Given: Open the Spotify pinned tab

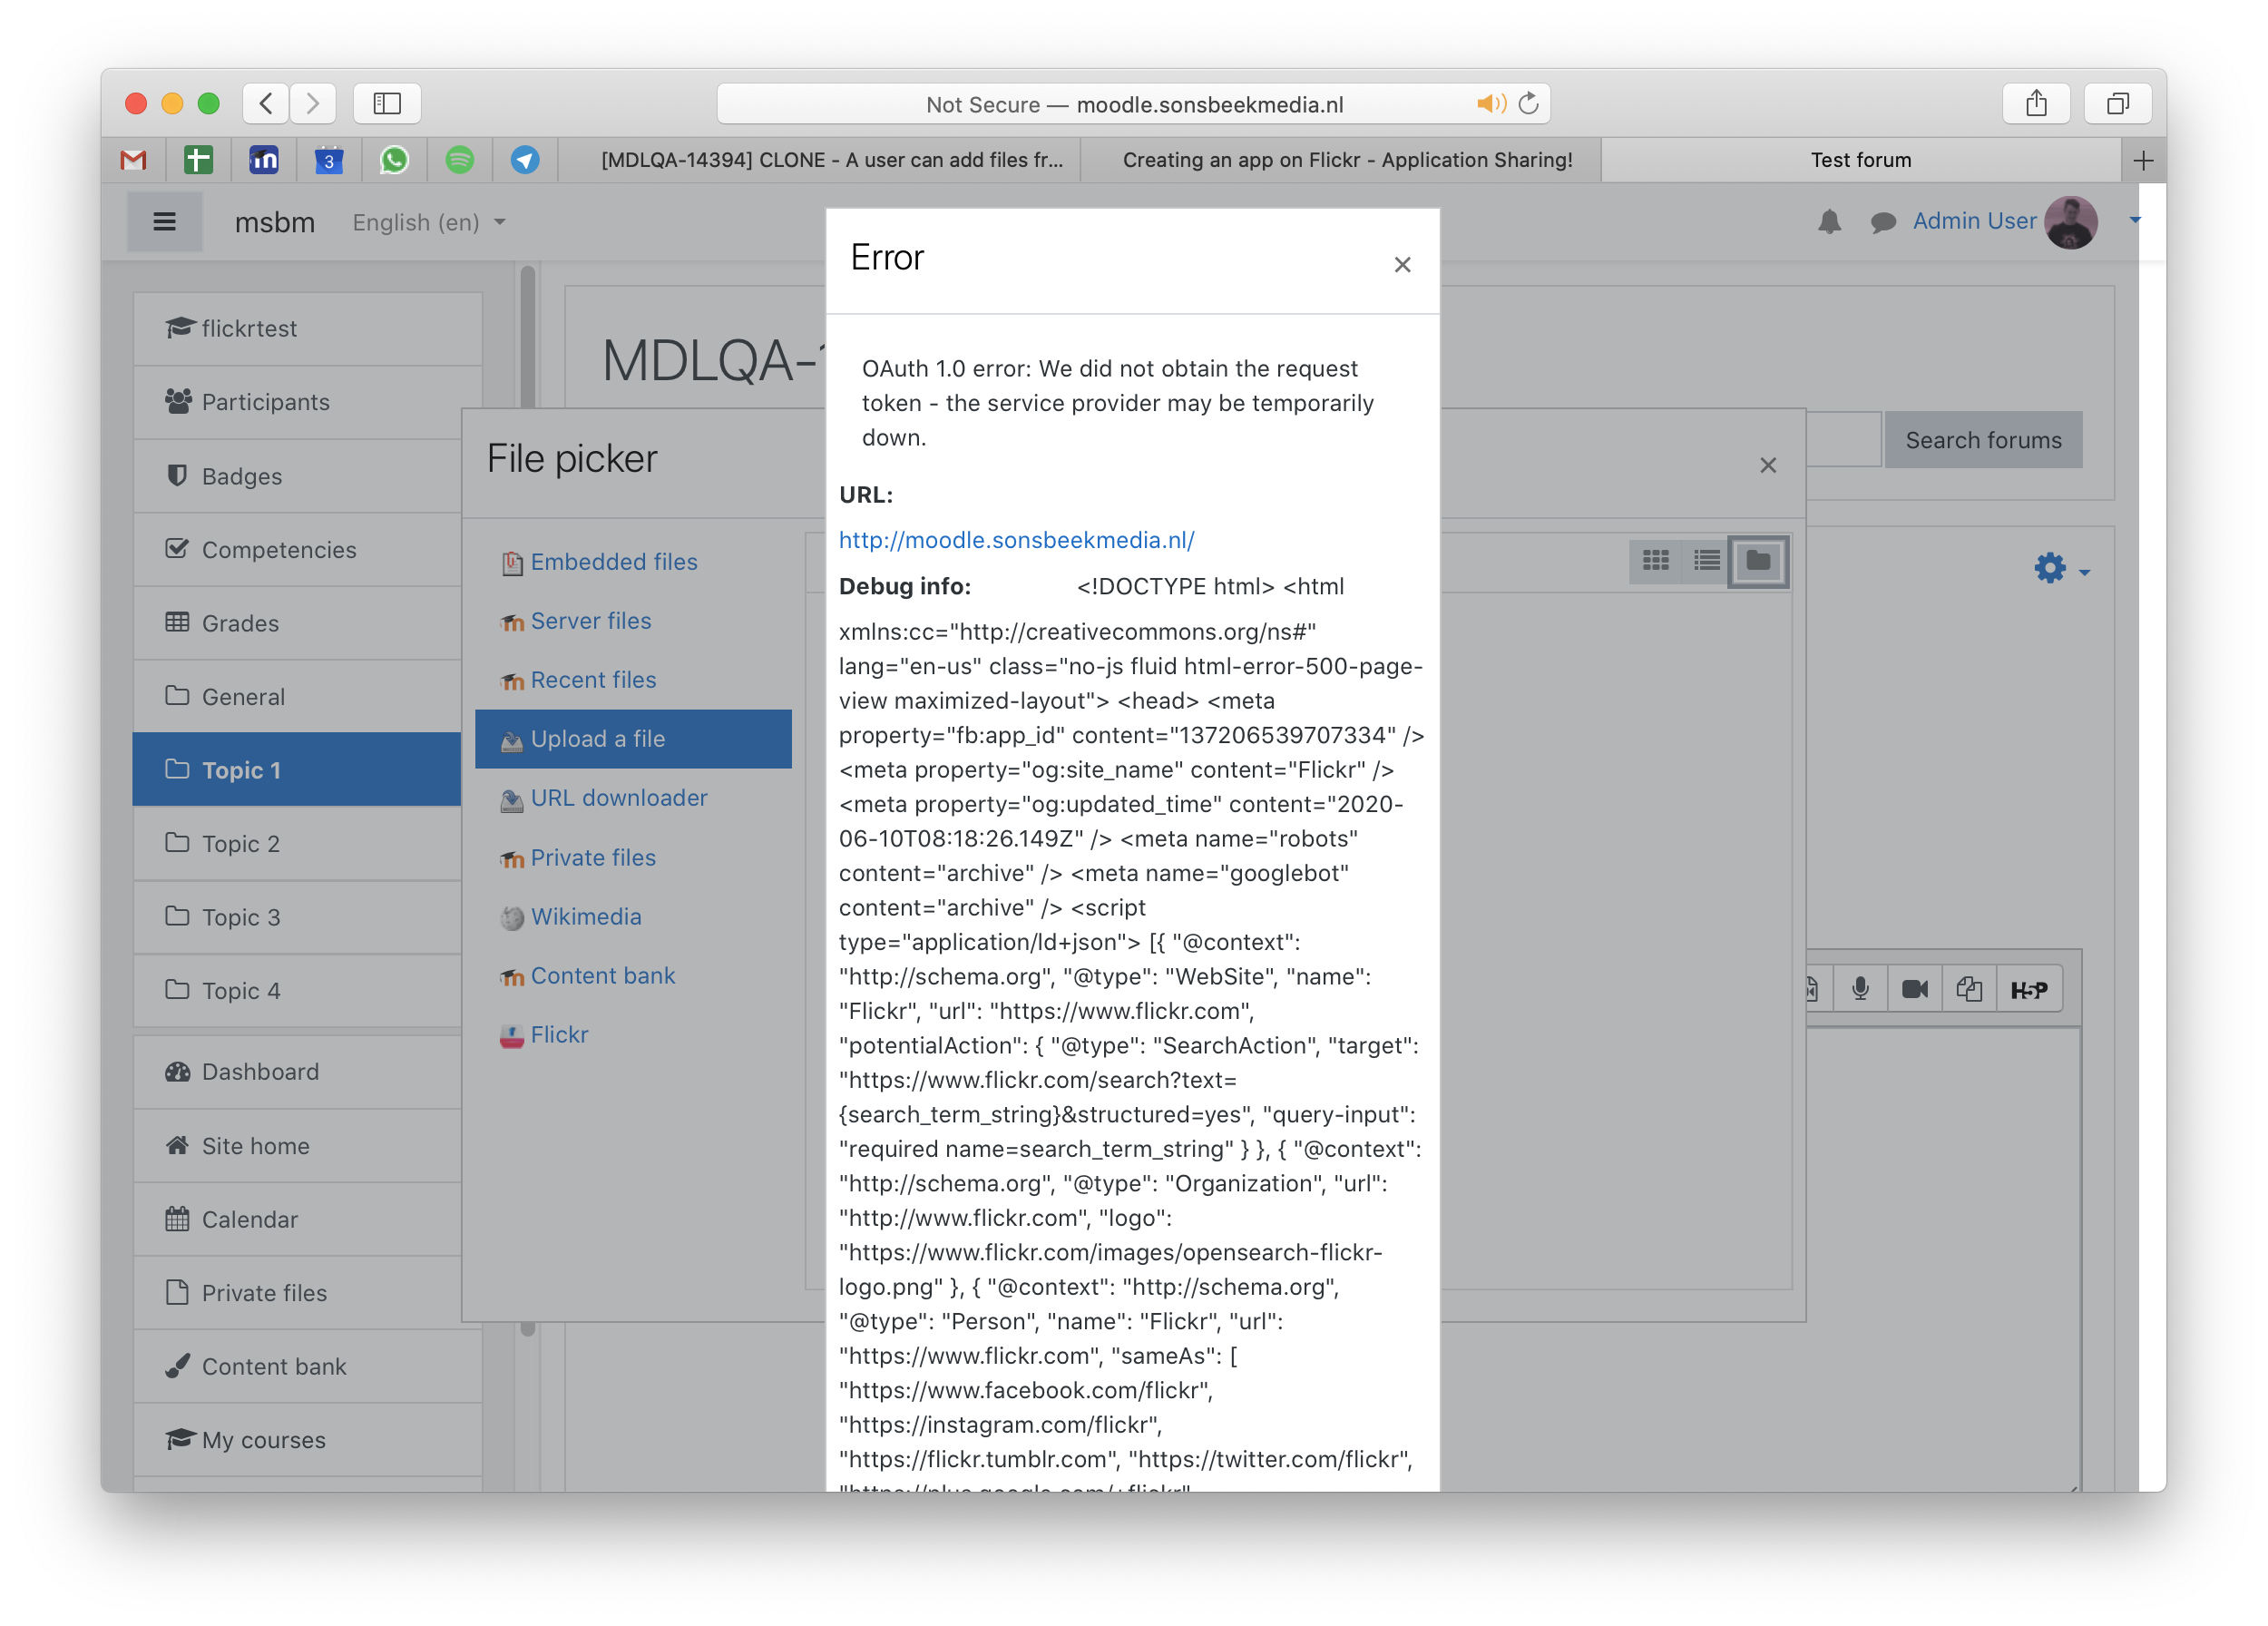Looking at the screenshot, I should pyautogui.click(x=460, y=160).
